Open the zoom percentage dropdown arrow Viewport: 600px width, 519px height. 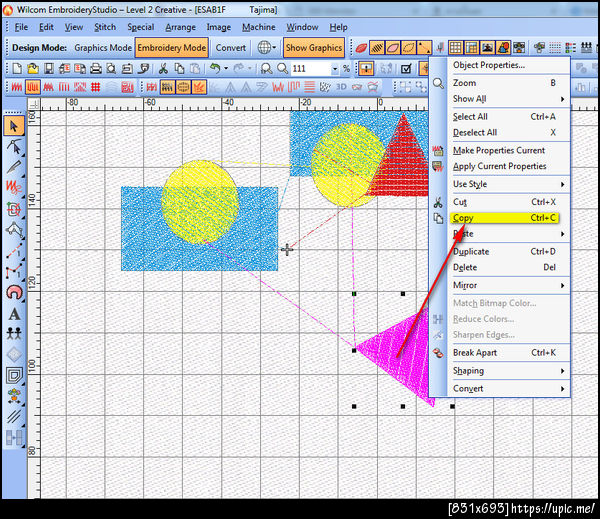coord(335,69)
